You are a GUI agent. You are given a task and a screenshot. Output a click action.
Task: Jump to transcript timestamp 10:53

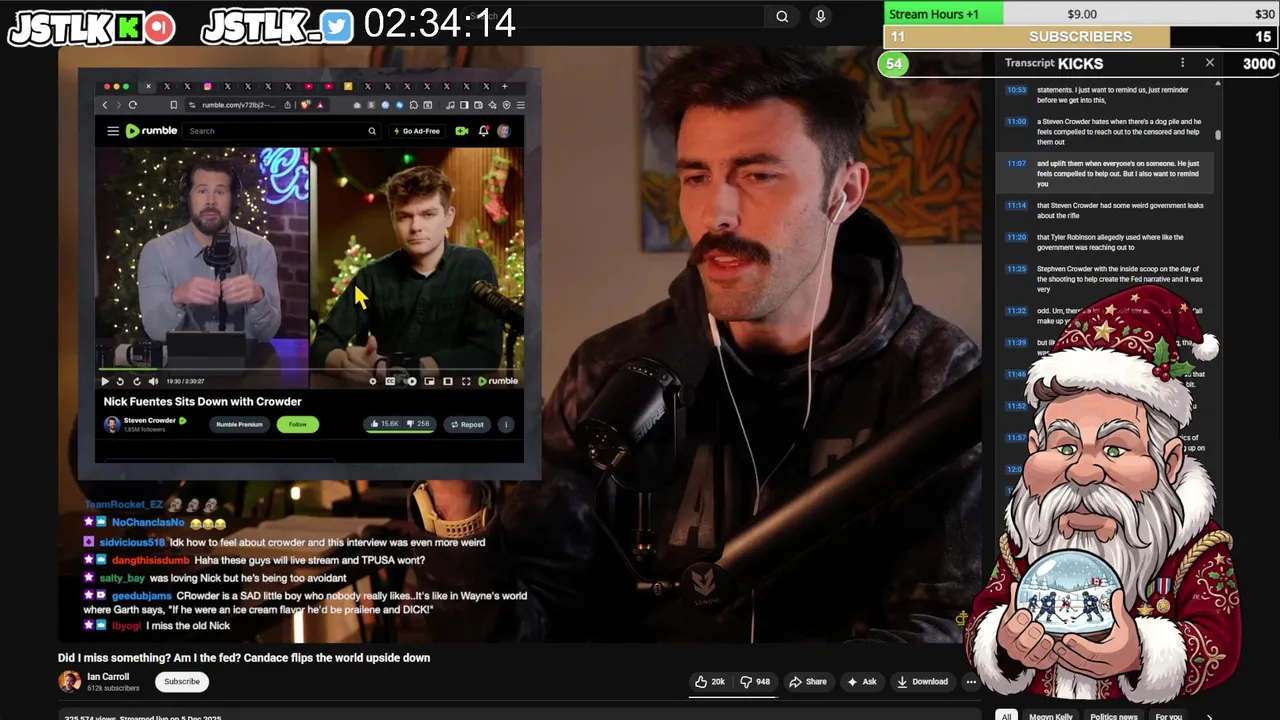(x=1016, y=90)
